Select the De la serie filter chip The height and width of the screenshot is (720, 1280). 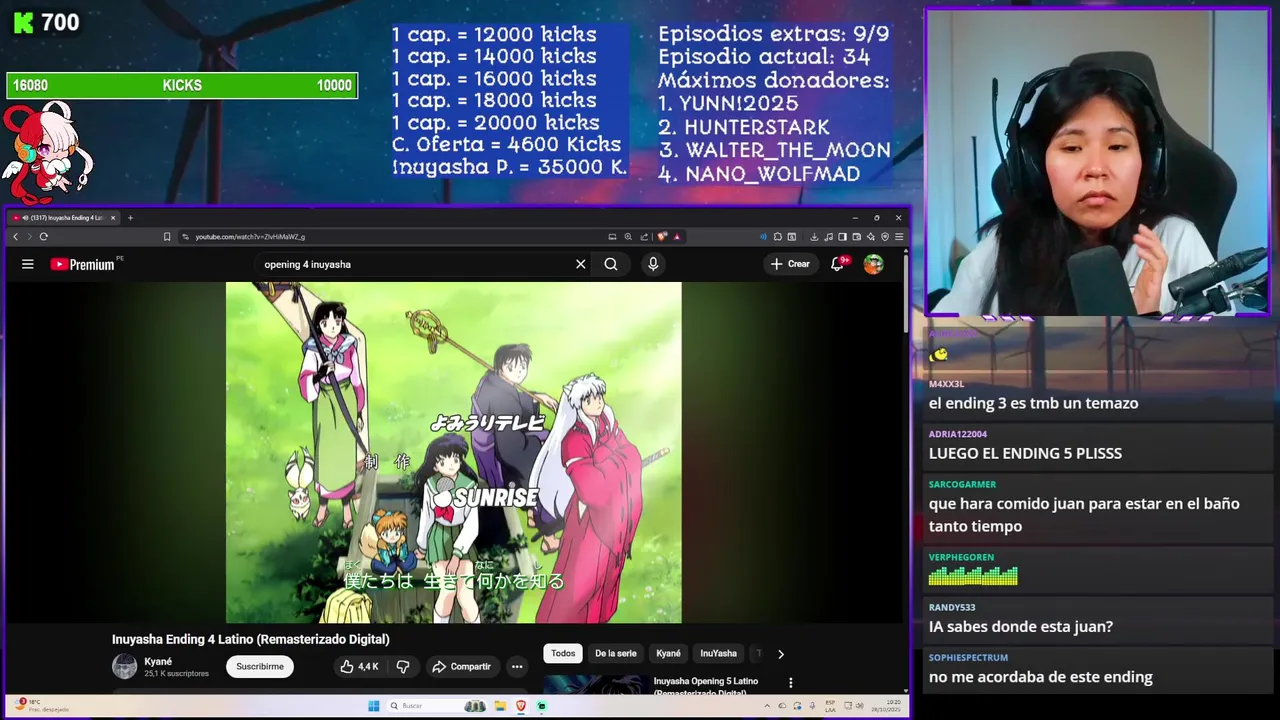click(x=615, y=653)
